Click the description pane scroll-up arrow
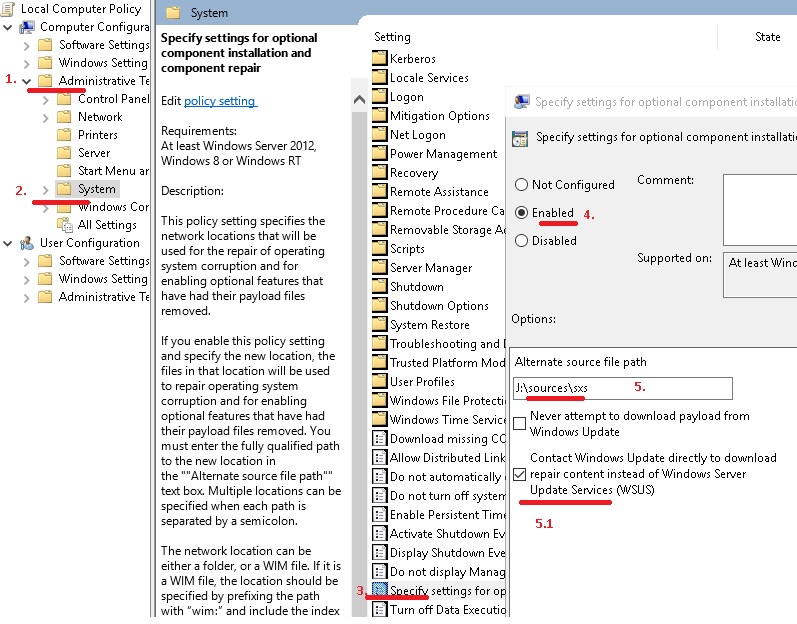 click(359, 100)
